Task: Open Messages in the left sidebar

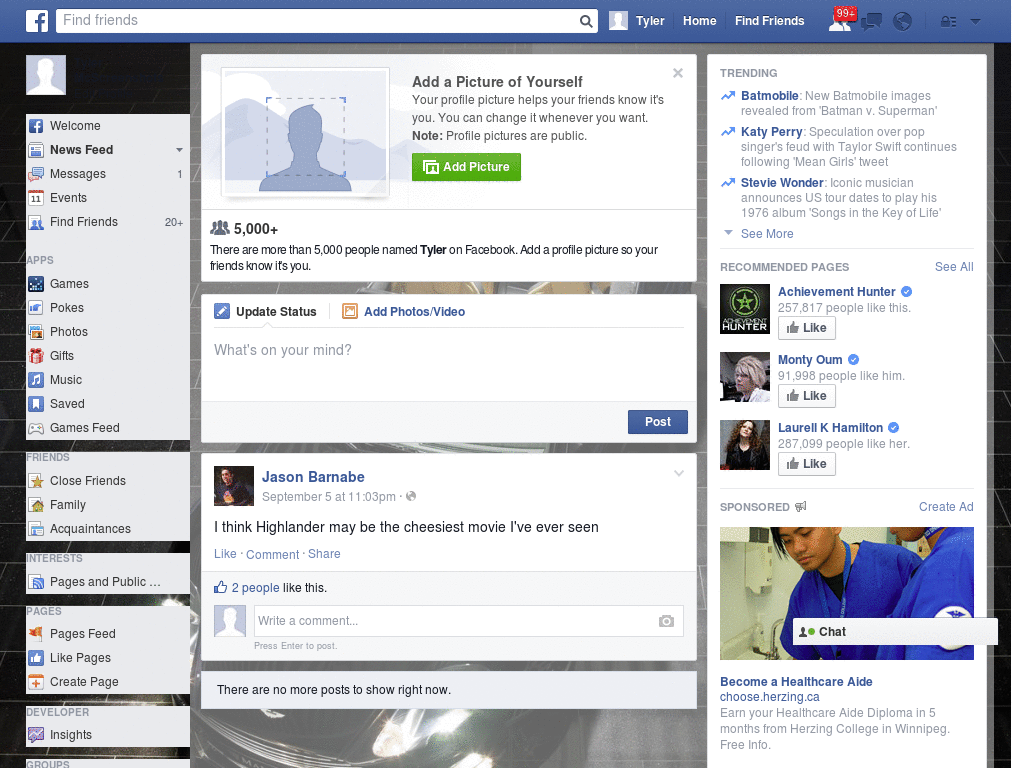Action: [x=108, y=174]
